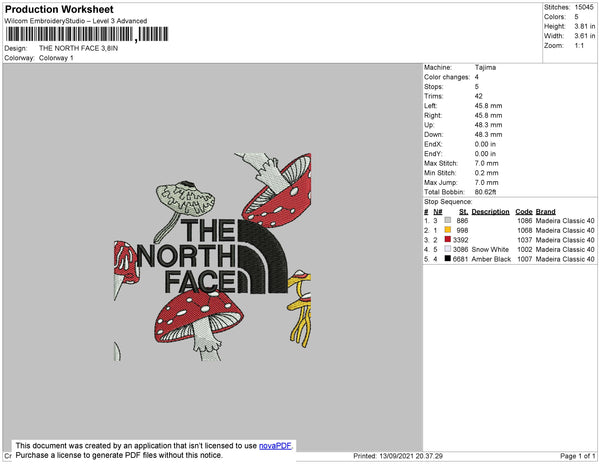
Task: Click the embroidery design preview image
Action: [213, 257]
